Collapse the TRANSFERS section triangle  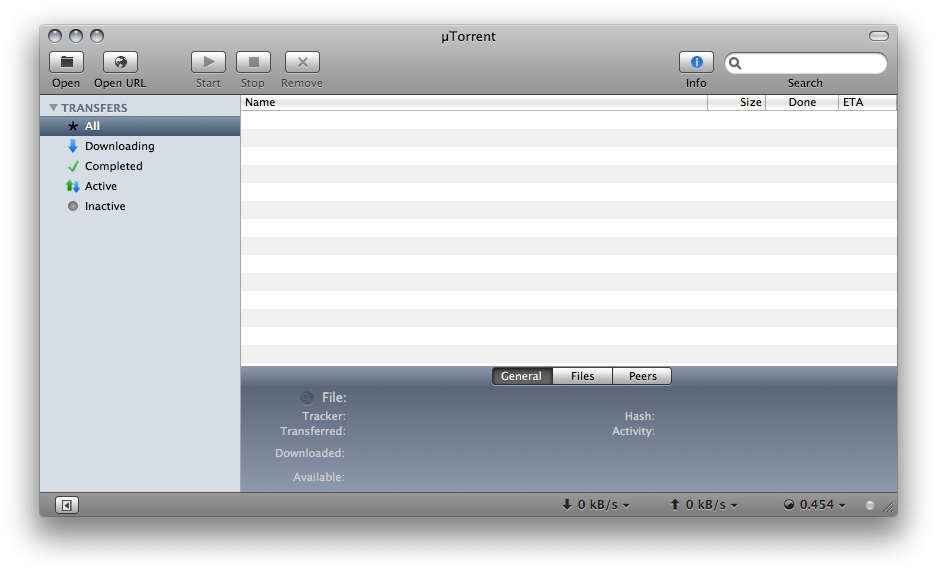pyautogui.click(x=53, y=108)
